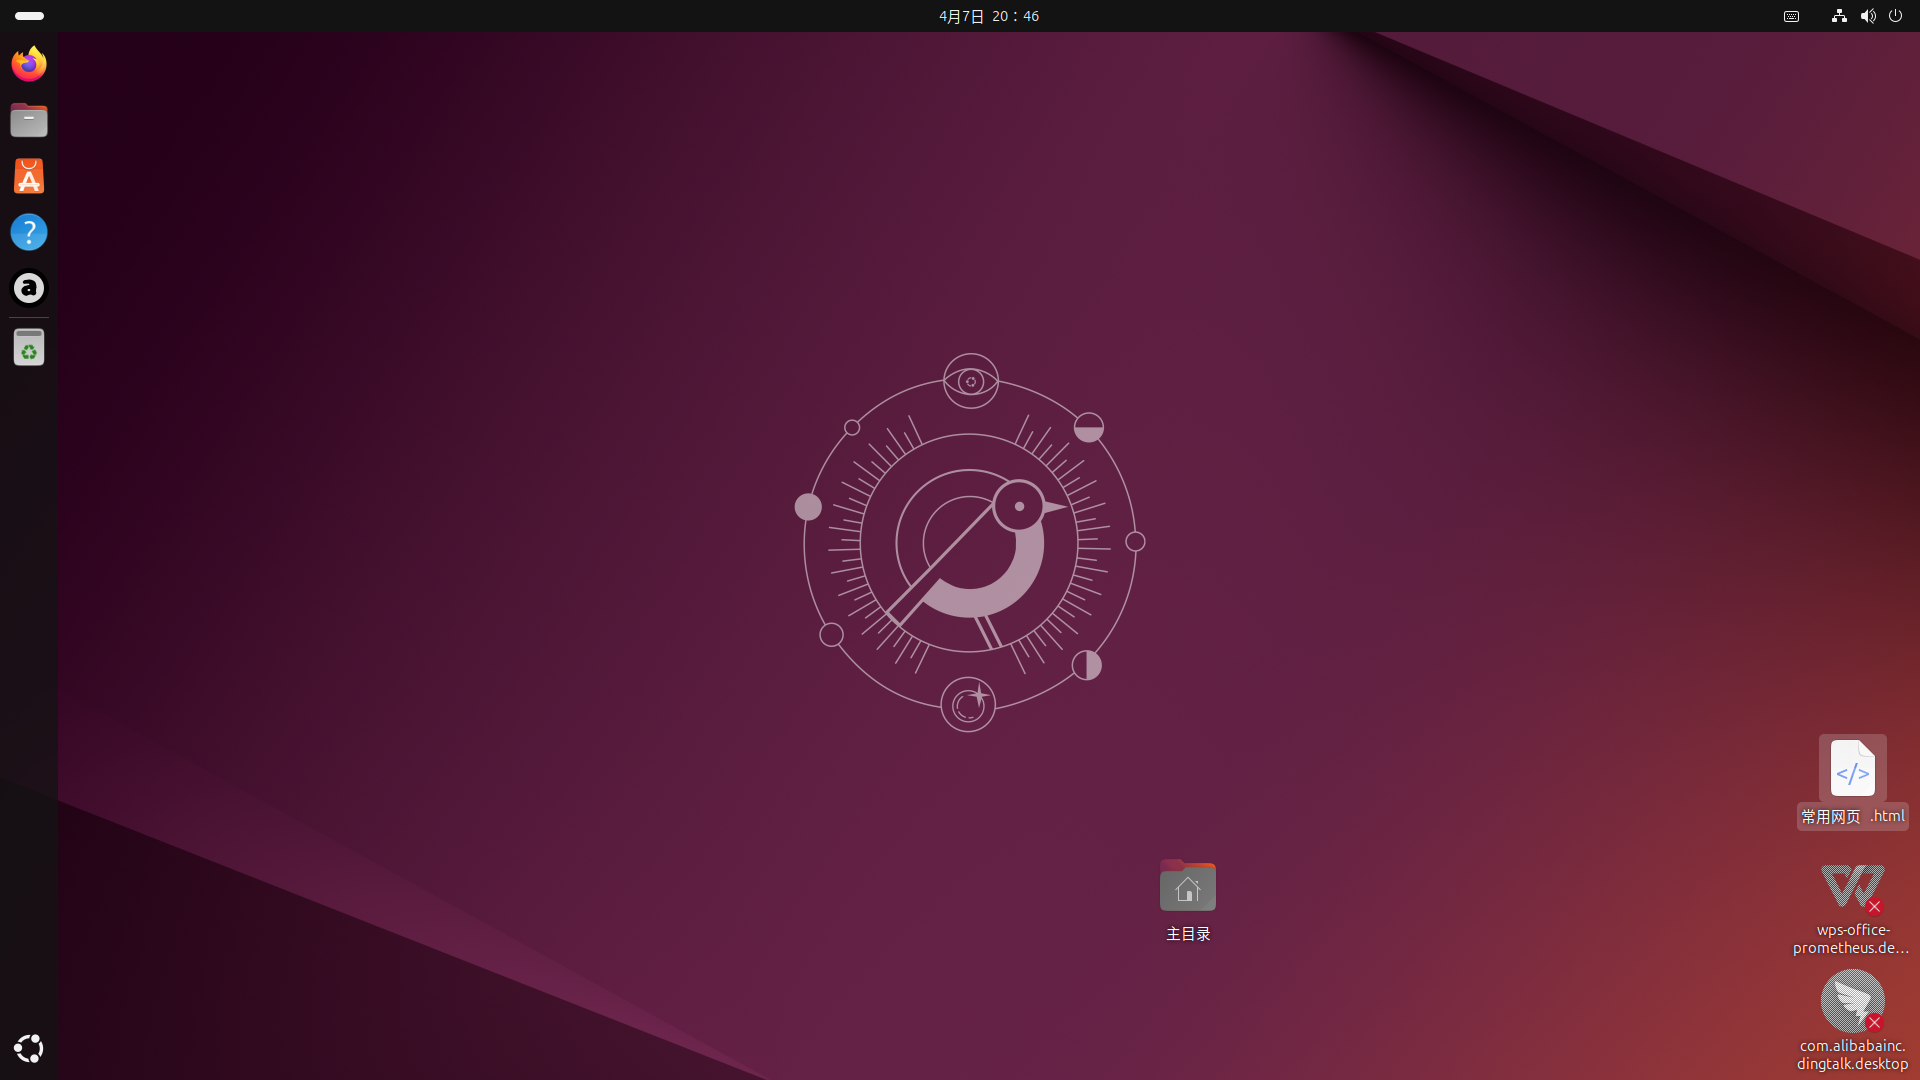Click the volume speaker icon
The width and height of the screenshot is (1920, 1080).
tap(1867, 16)
